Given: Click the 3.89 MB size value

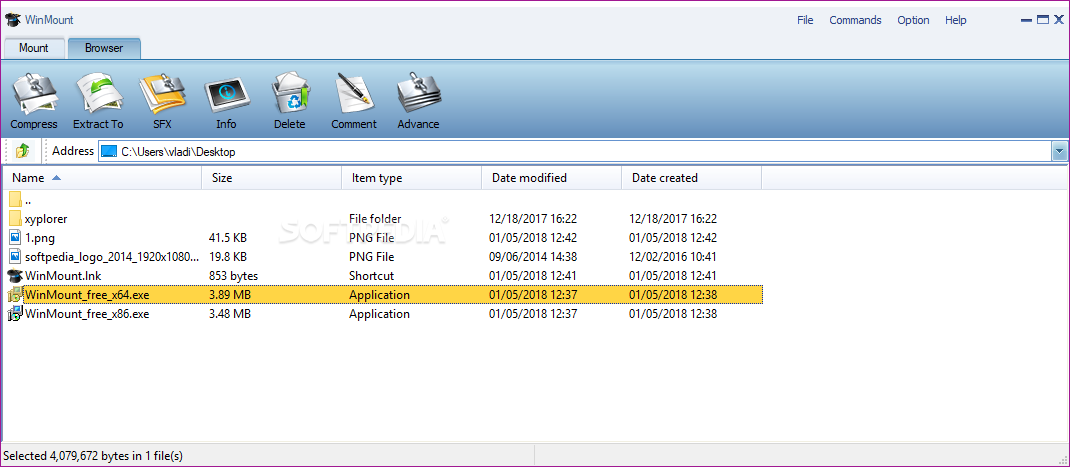Looking at the screenshot, I should point(231,295).
